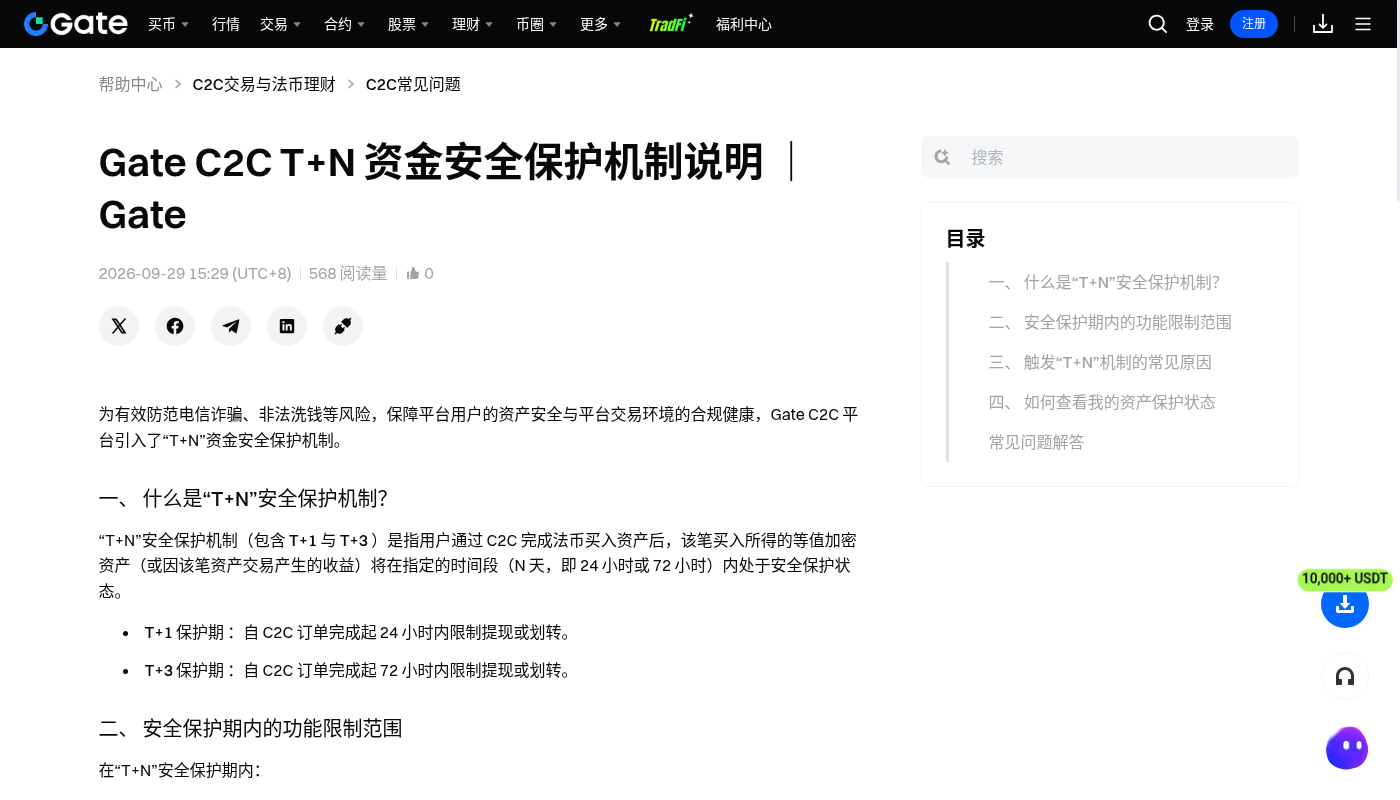Expand the 更多 dropdown menu
This screenshot has height=800, width=1400.
coord(600,24)
